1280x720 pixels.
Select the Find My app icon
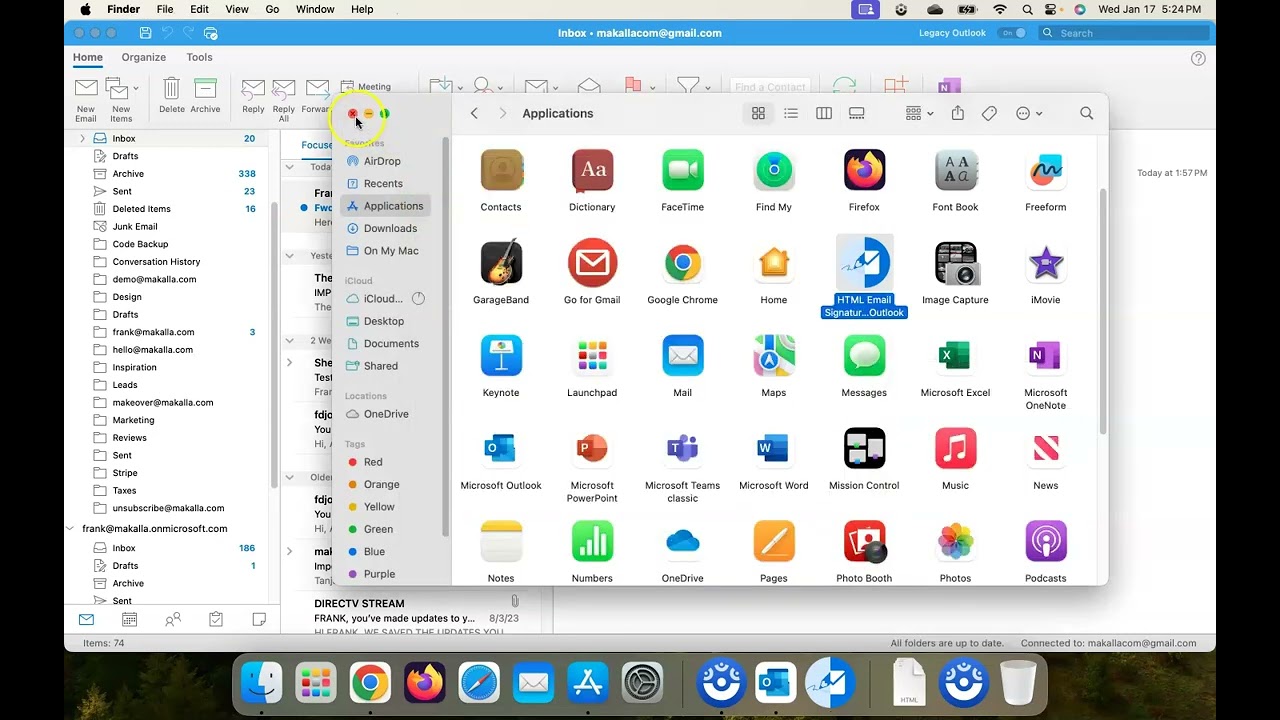[774, 170]
